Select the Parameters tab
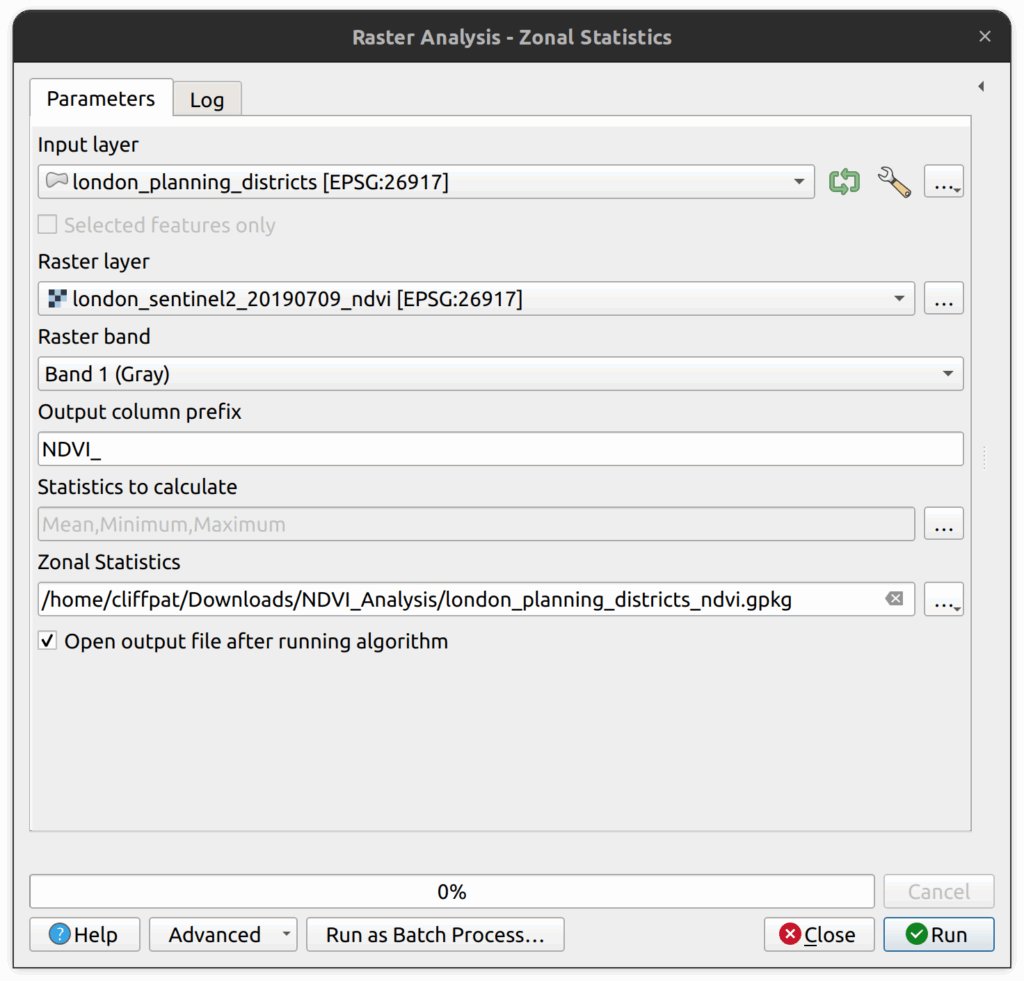This screenshot has width=1024, height=981. [101, 99]
